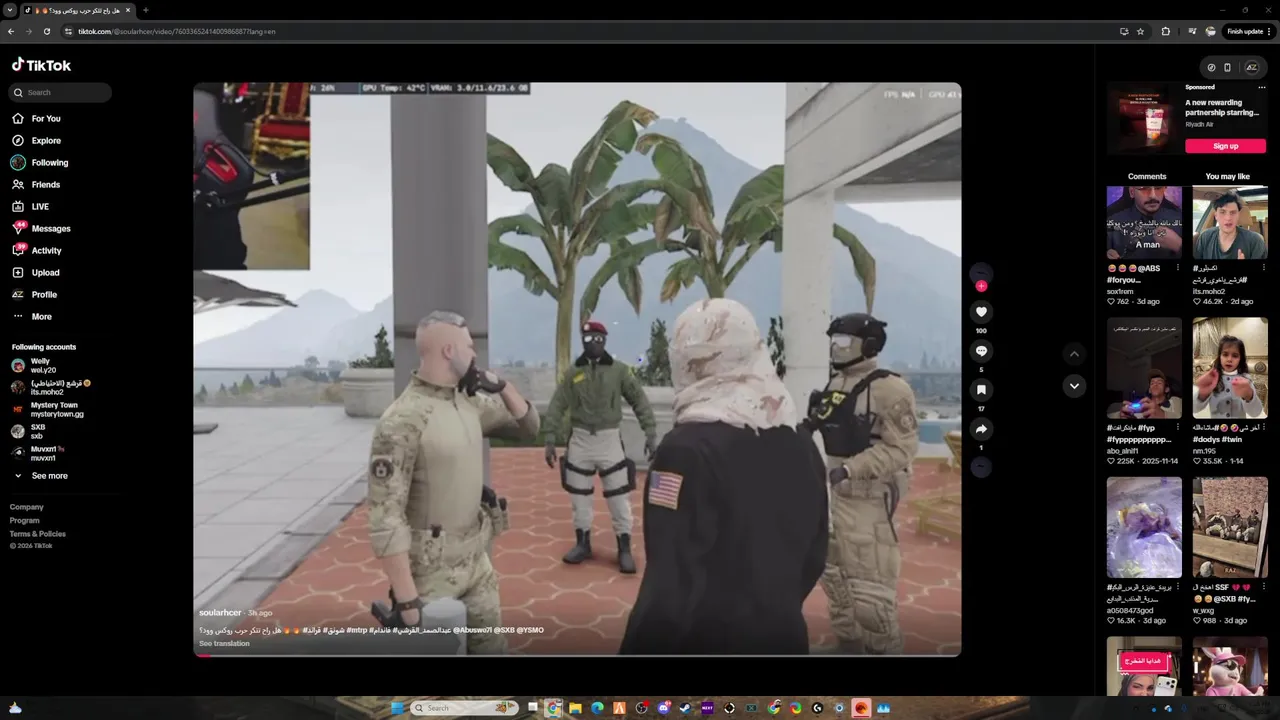This screenshot has width=1280, height=720.
Task: Open Windows Start menu
Action: [x=397, y=708]
